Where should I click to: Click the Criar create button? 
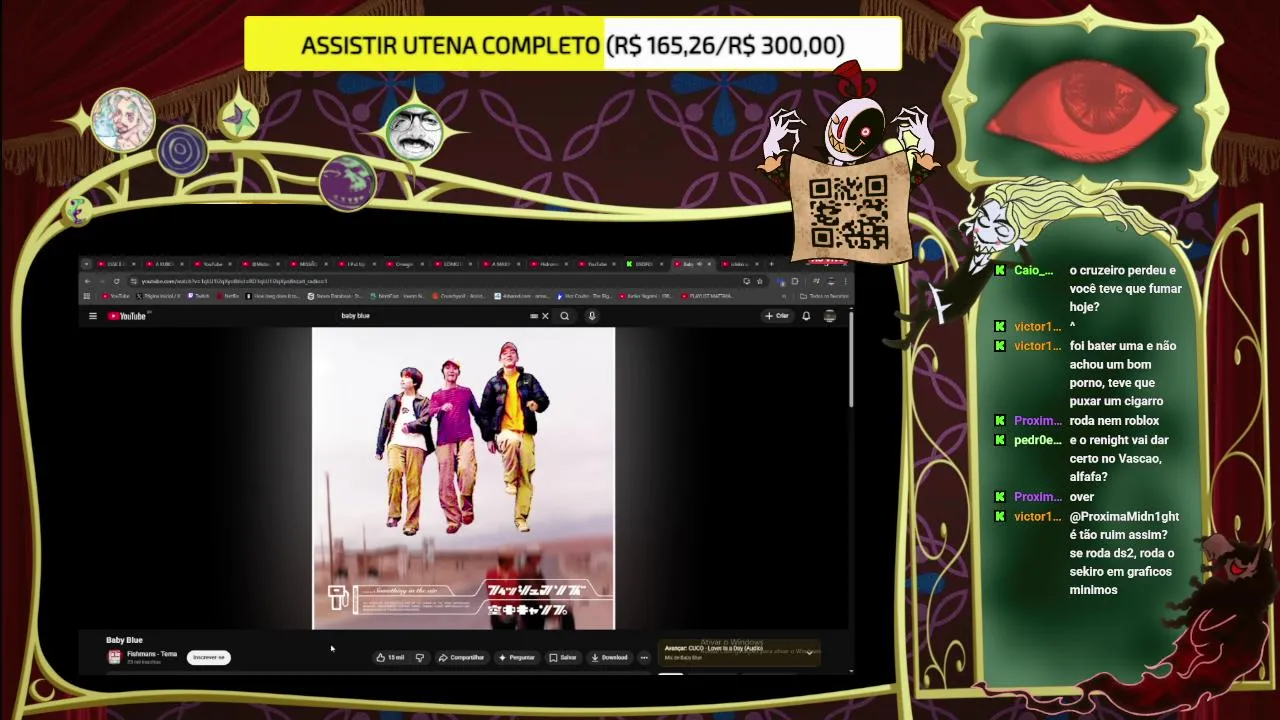[777, 316]
